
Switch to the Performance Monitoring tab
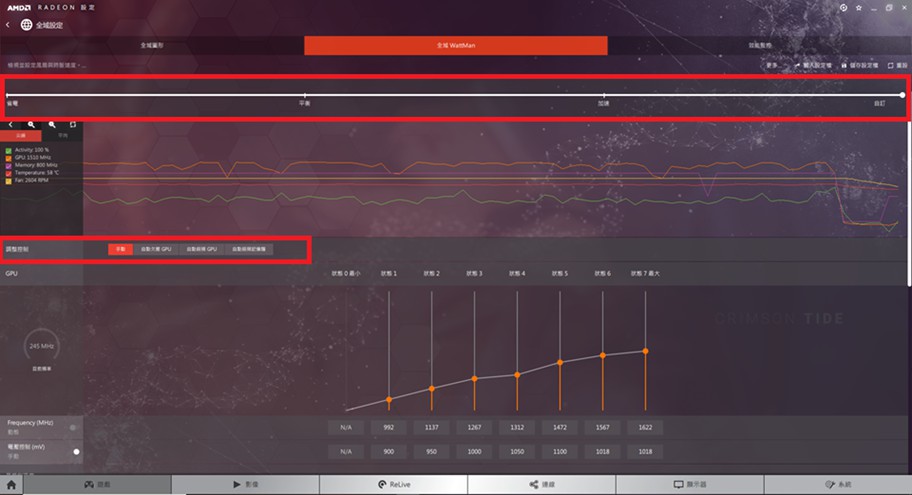click(760, 45)
